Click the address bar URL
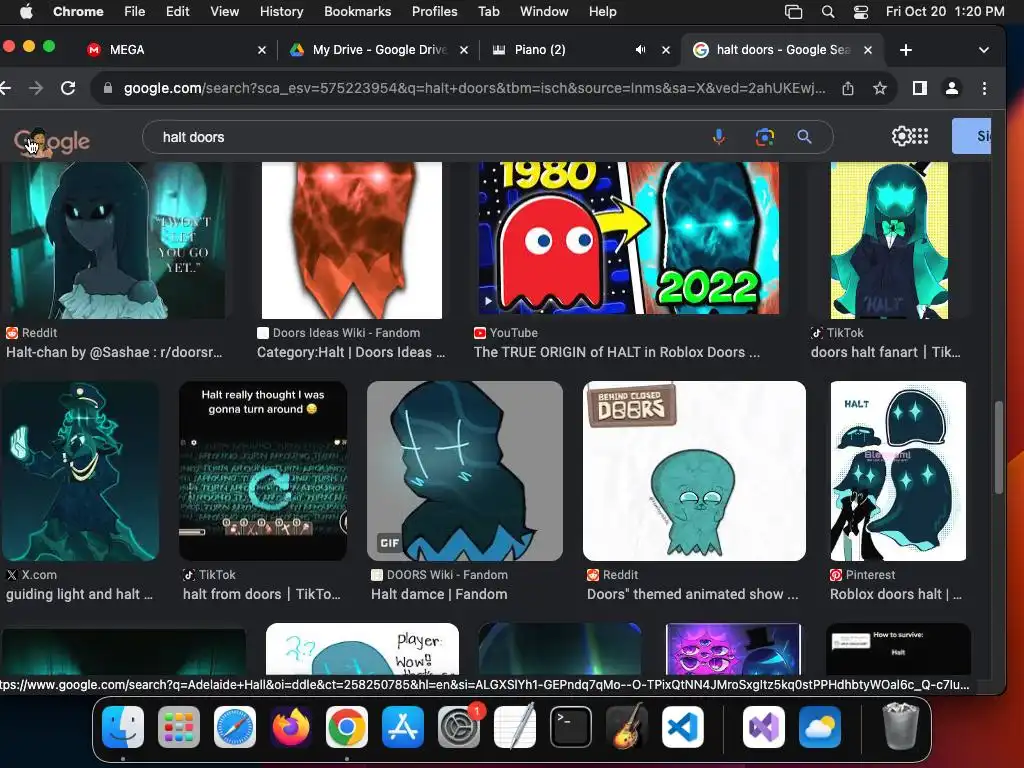1024x768 pixels. click(474, 88)
